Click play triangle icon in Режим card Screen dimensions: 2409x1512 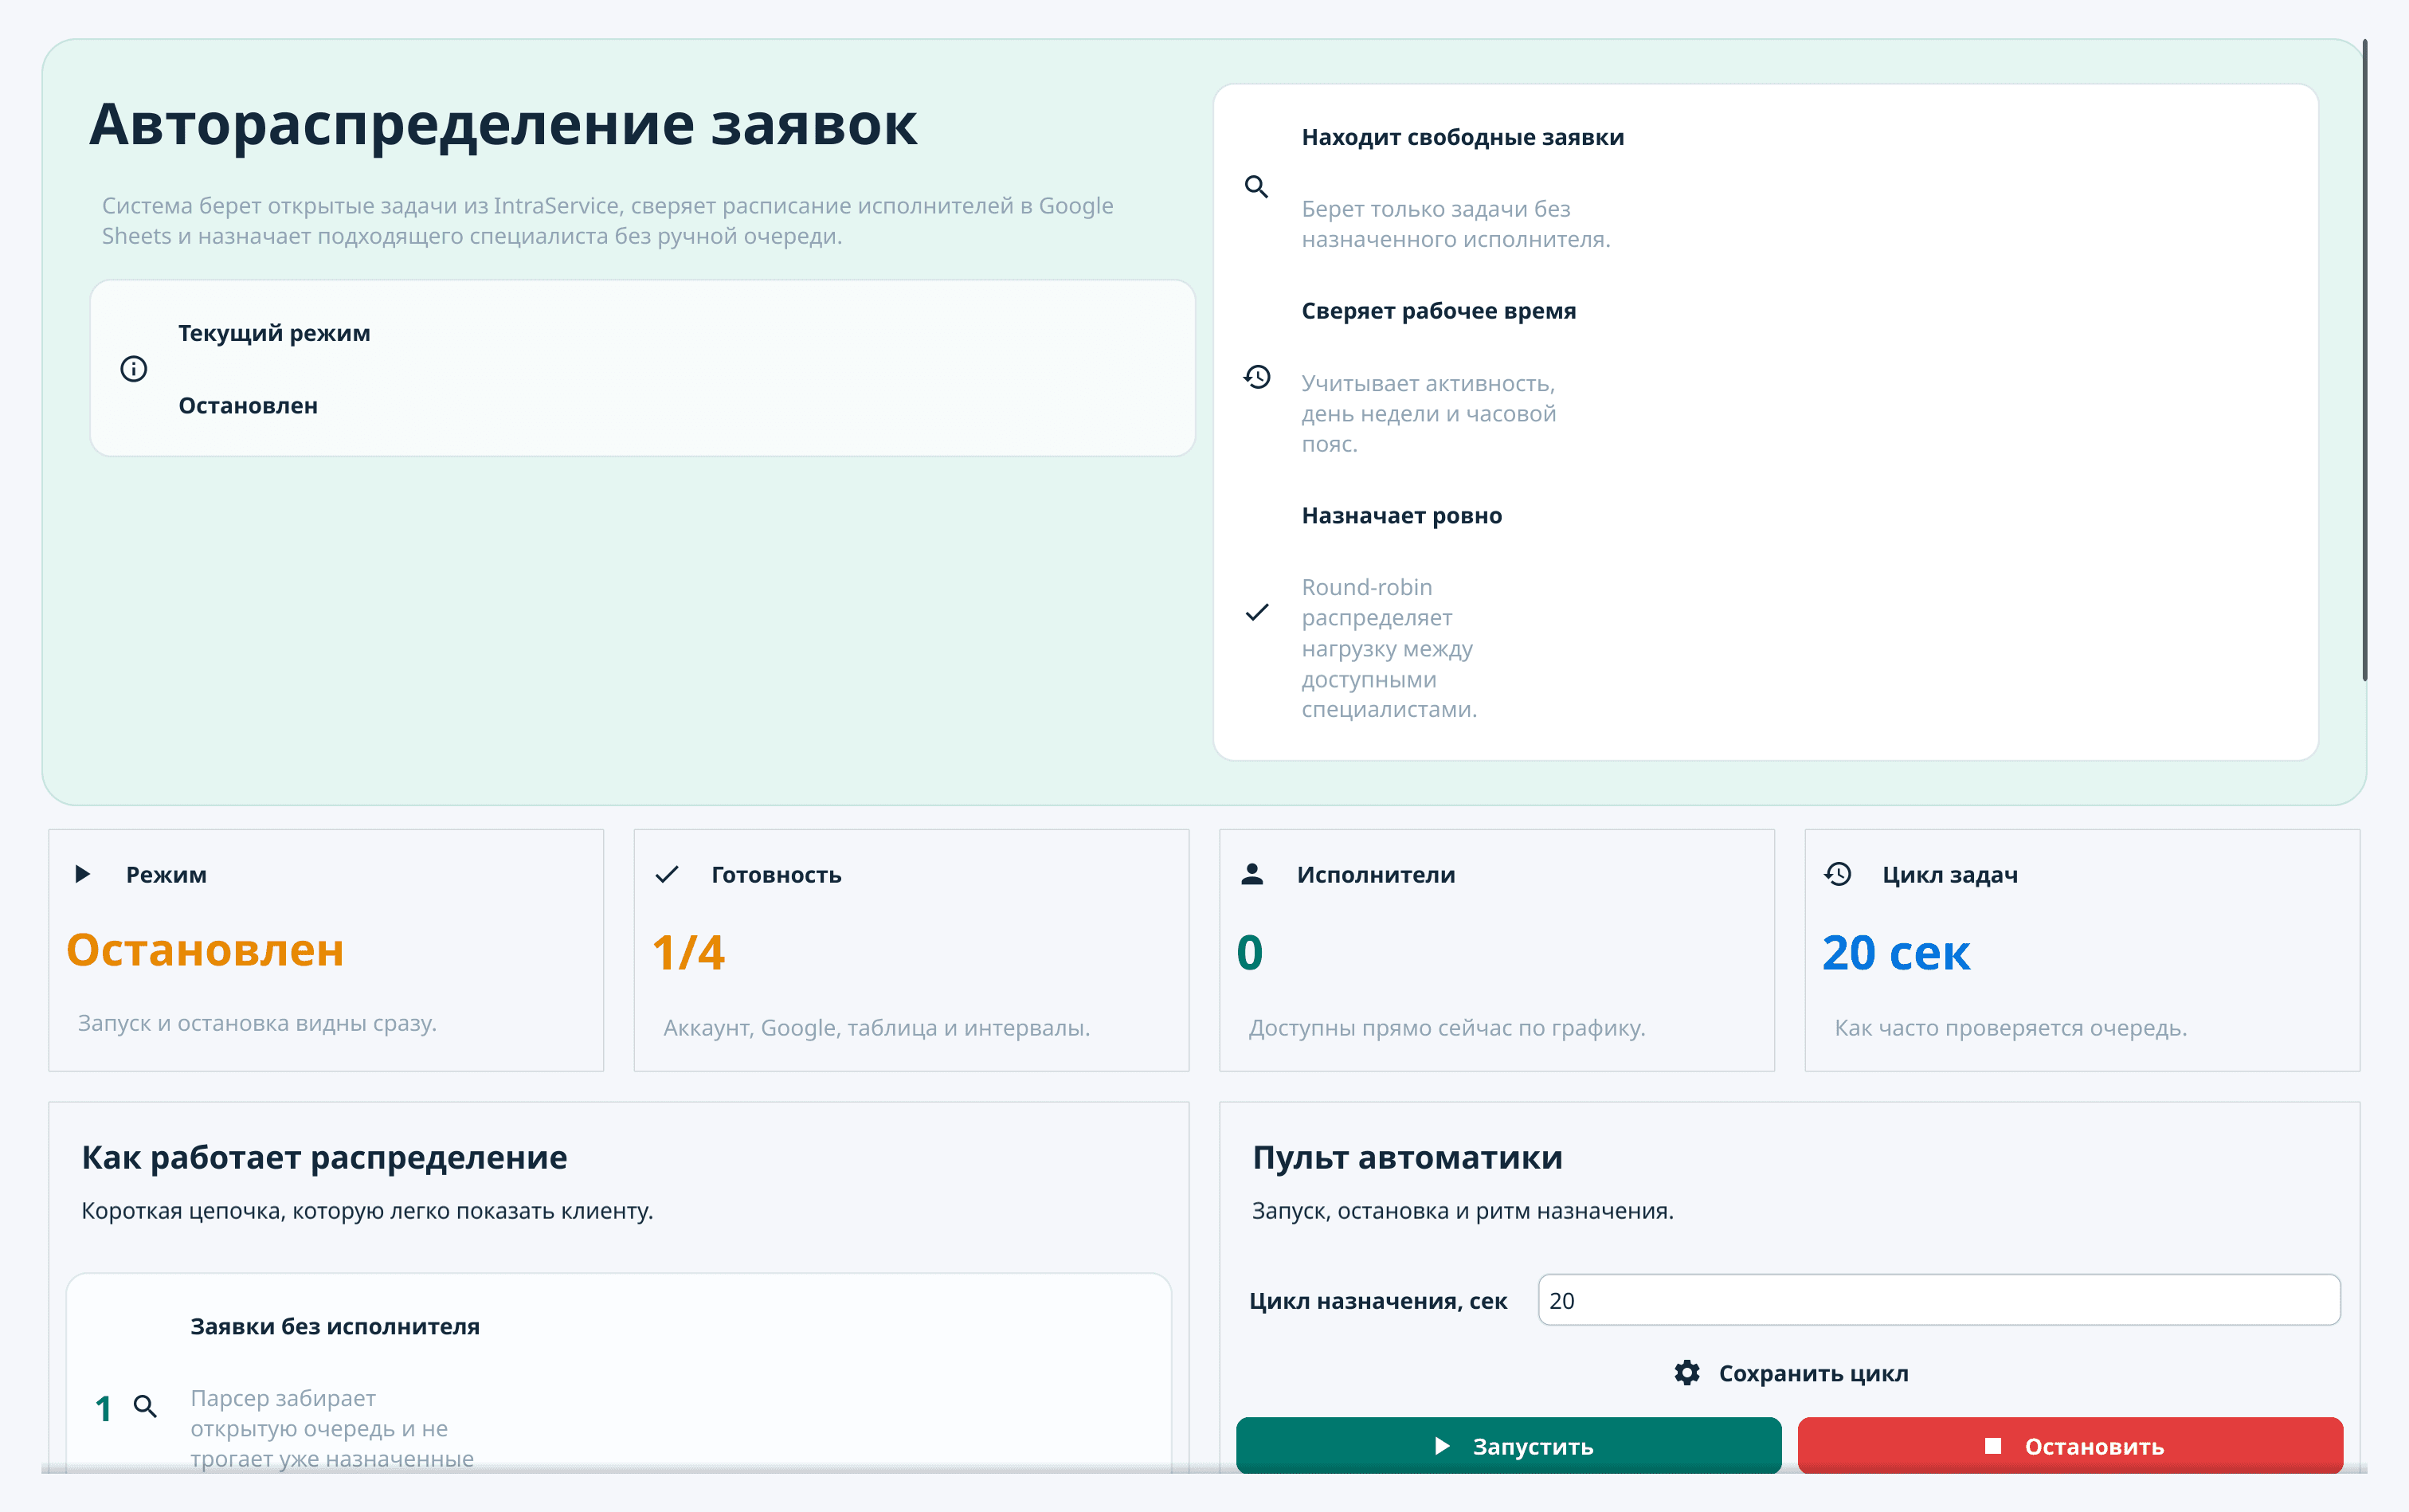pyautogui.click(x=83, y=874)
